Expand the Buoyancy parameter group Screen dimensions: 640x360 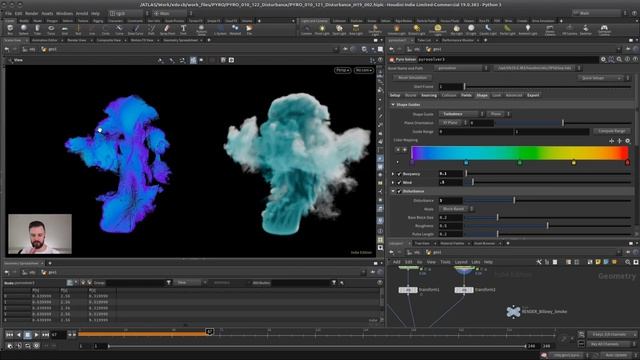click(393, 174)
